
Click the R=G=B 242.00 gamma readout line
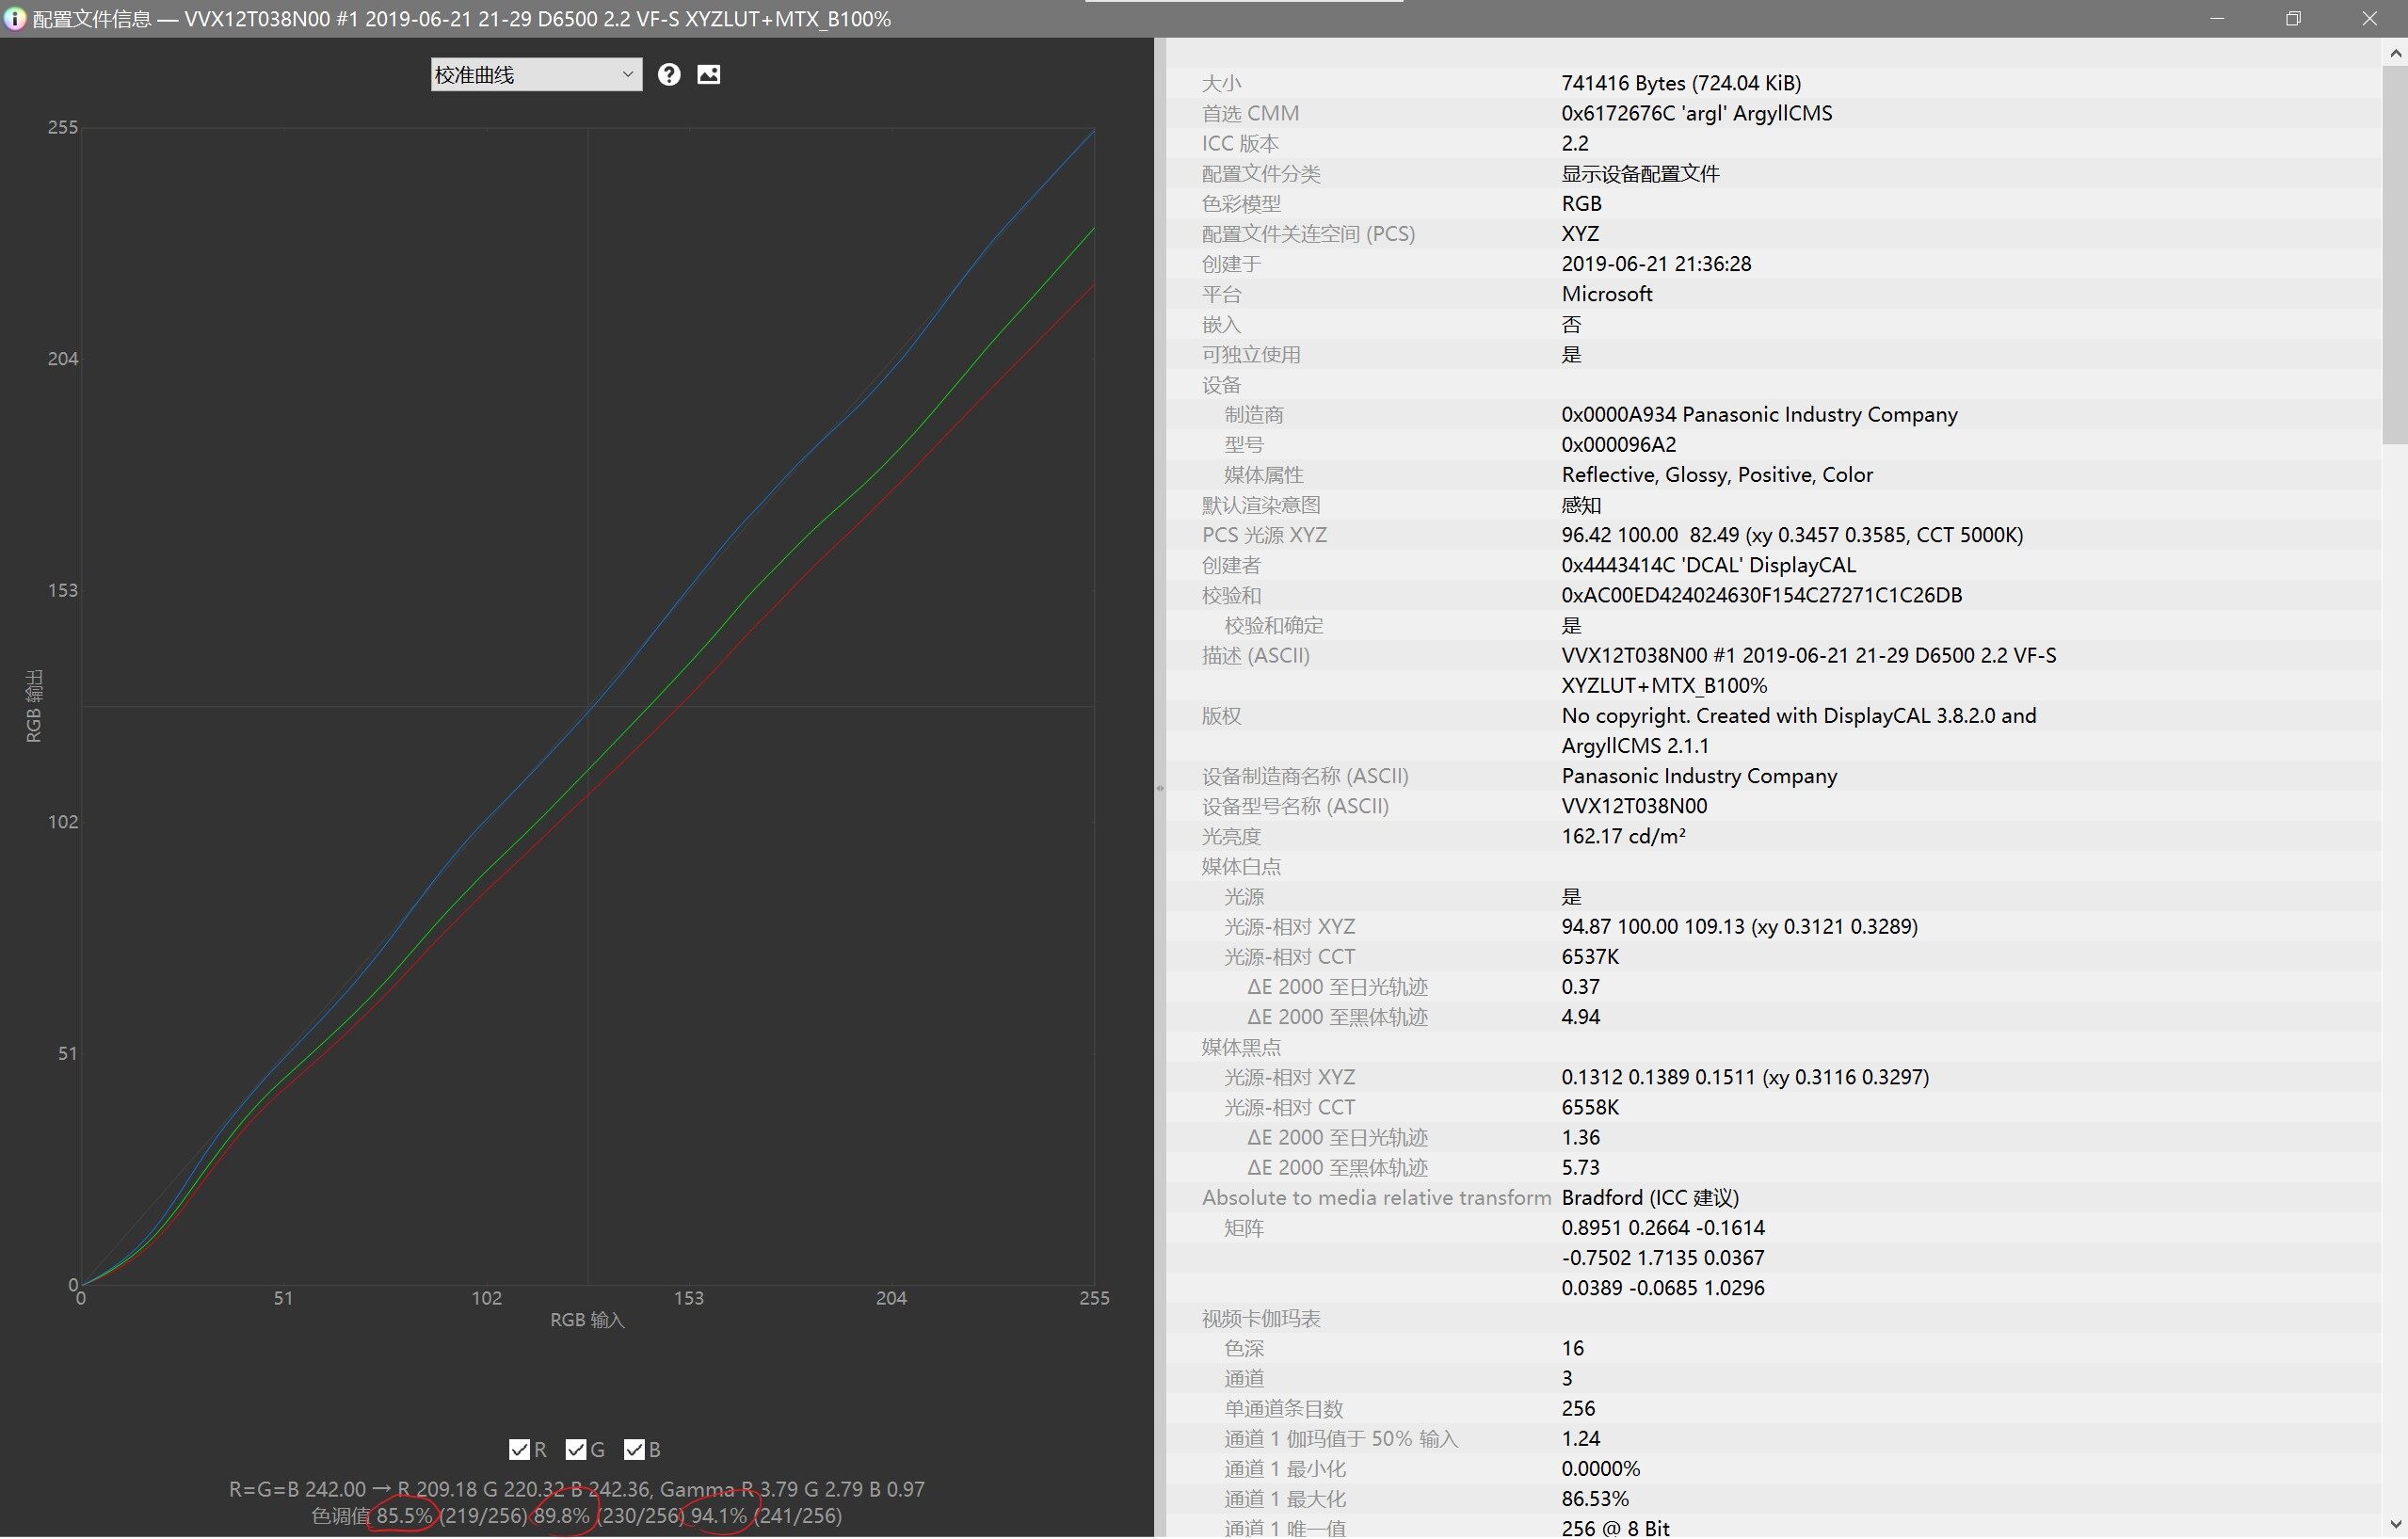click(577, 1490)
